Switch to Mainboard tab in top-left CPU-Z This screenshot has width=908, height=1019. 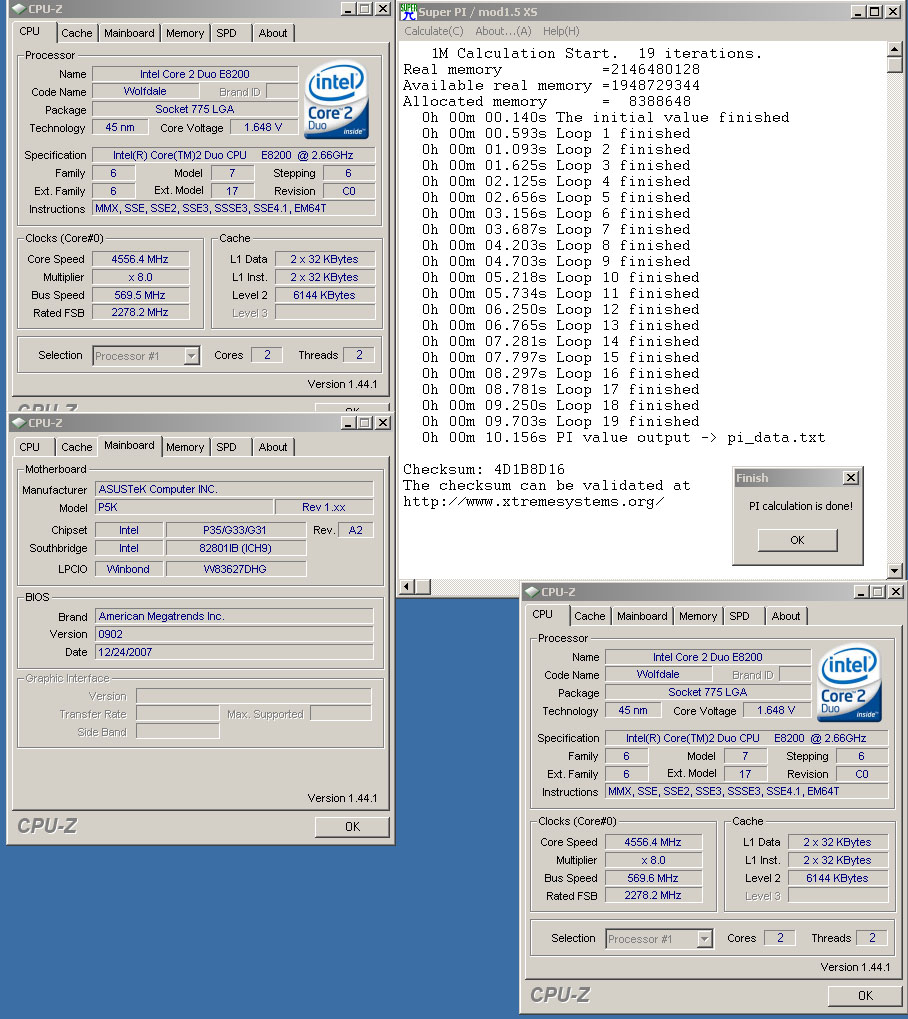coord(129,33)
